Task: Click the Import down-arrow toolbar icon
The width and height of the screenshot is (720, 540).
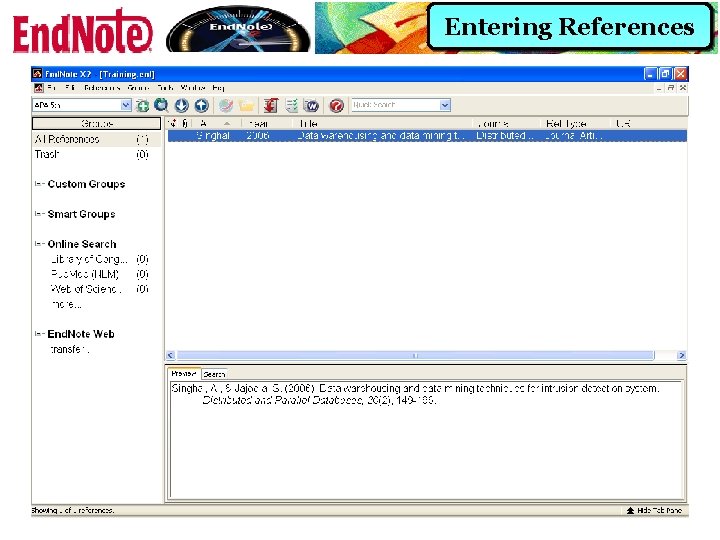Action: [182, 106]
